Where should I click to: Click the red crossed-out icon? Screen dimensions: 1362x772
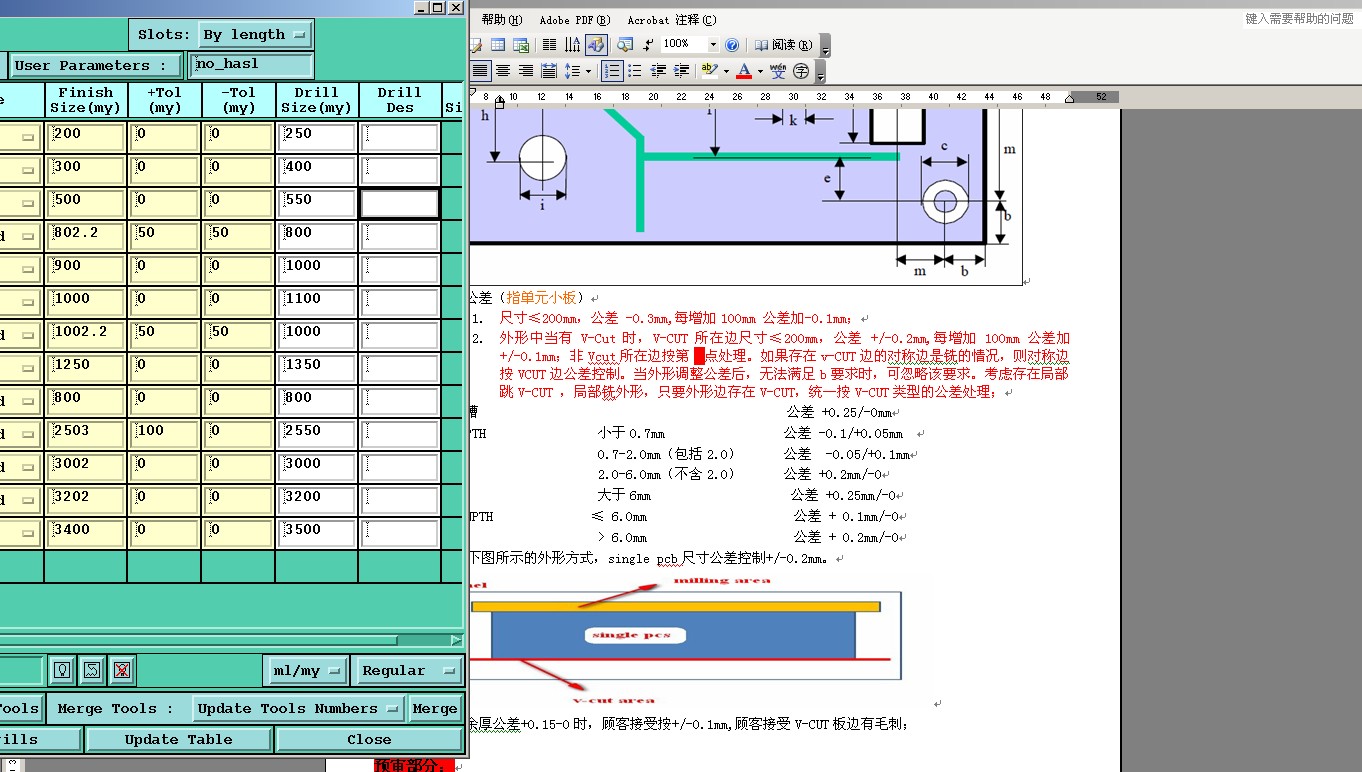pyautogui.click(x=122, y=670)
